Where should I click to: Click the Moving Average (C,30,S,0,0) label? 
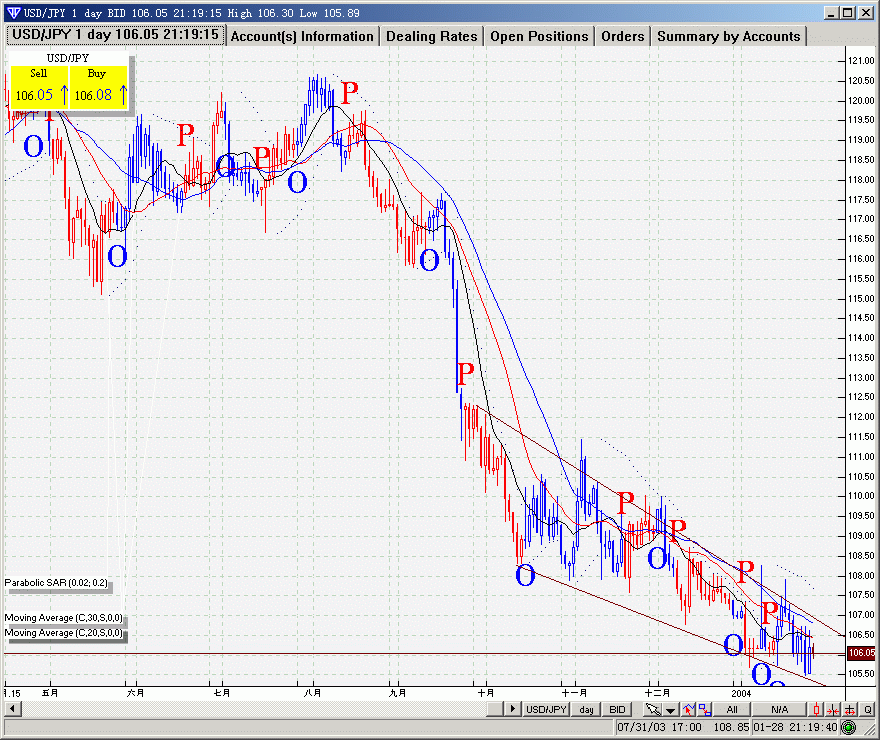pos(63,618)
